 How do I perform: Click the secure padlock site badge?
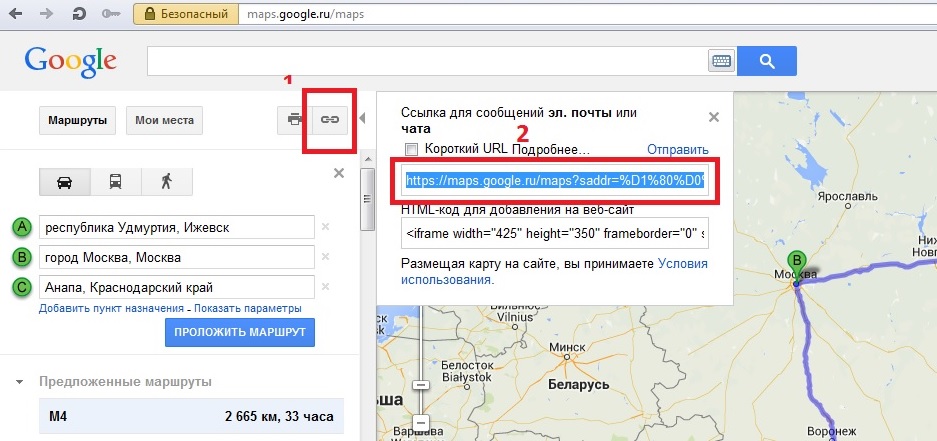(x=184, y=14)
